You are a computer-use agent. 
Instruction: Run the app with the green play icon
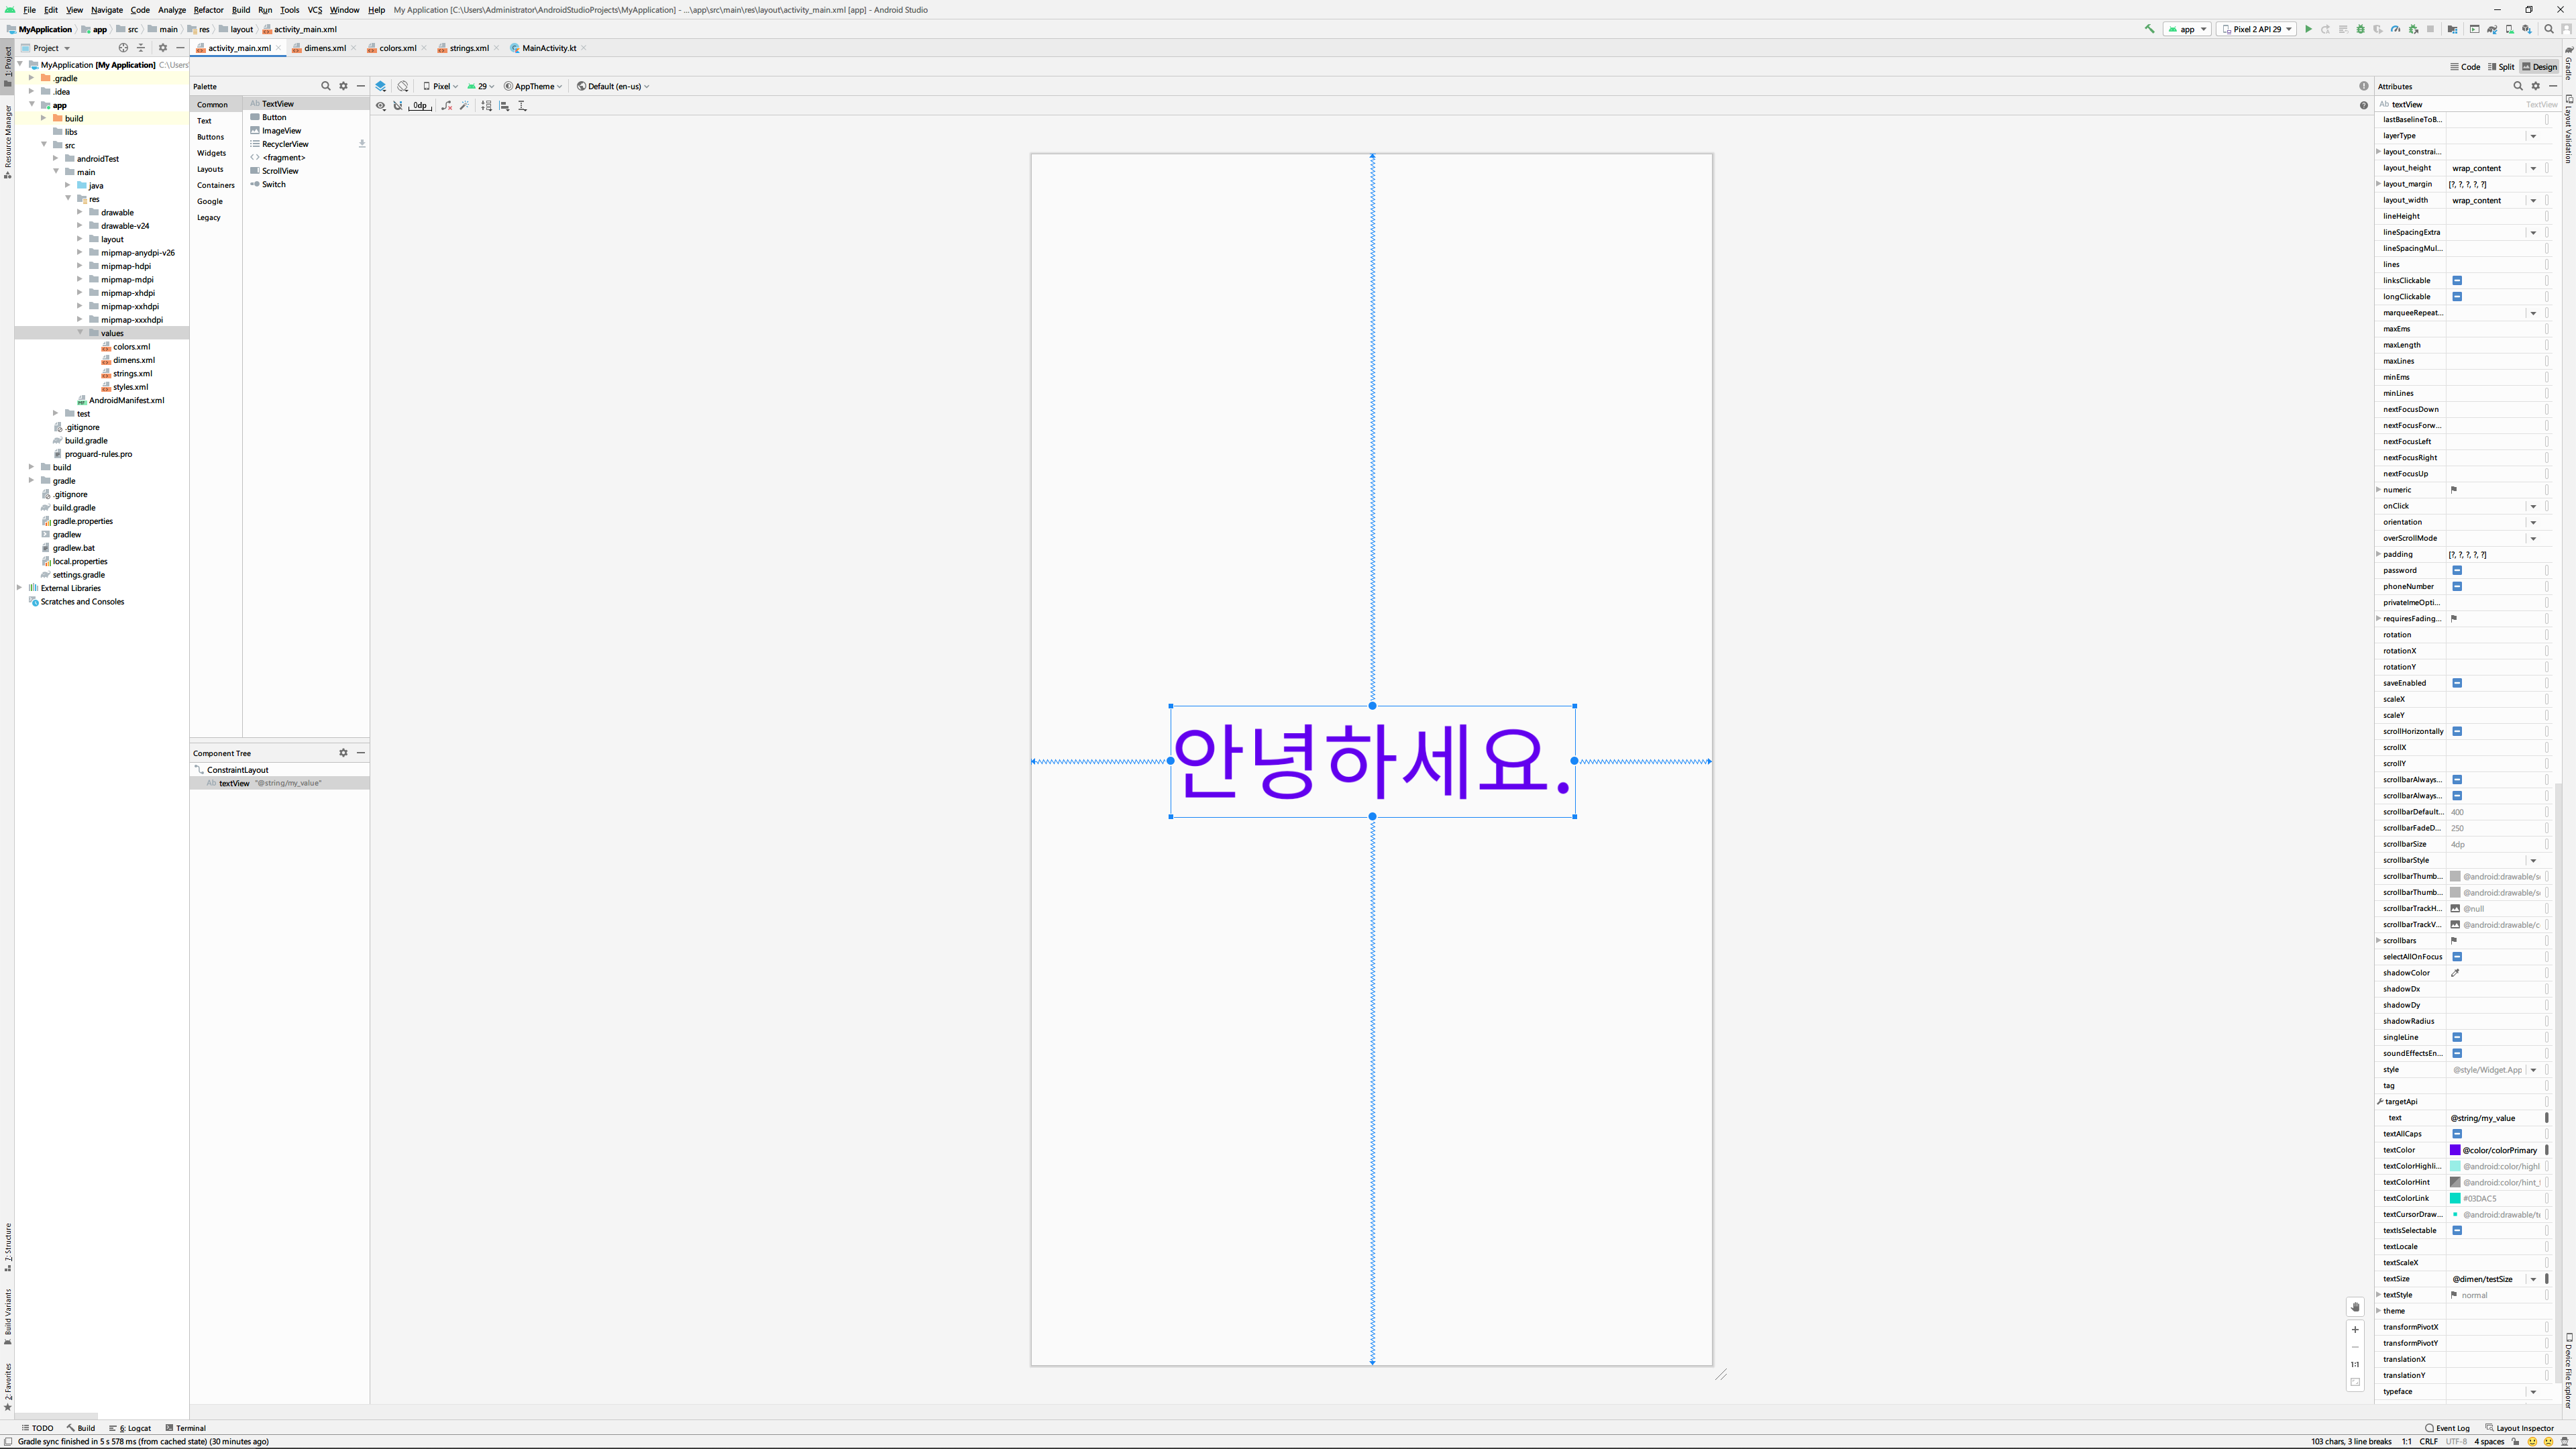pyautogui.click(x=2308, y=29)
